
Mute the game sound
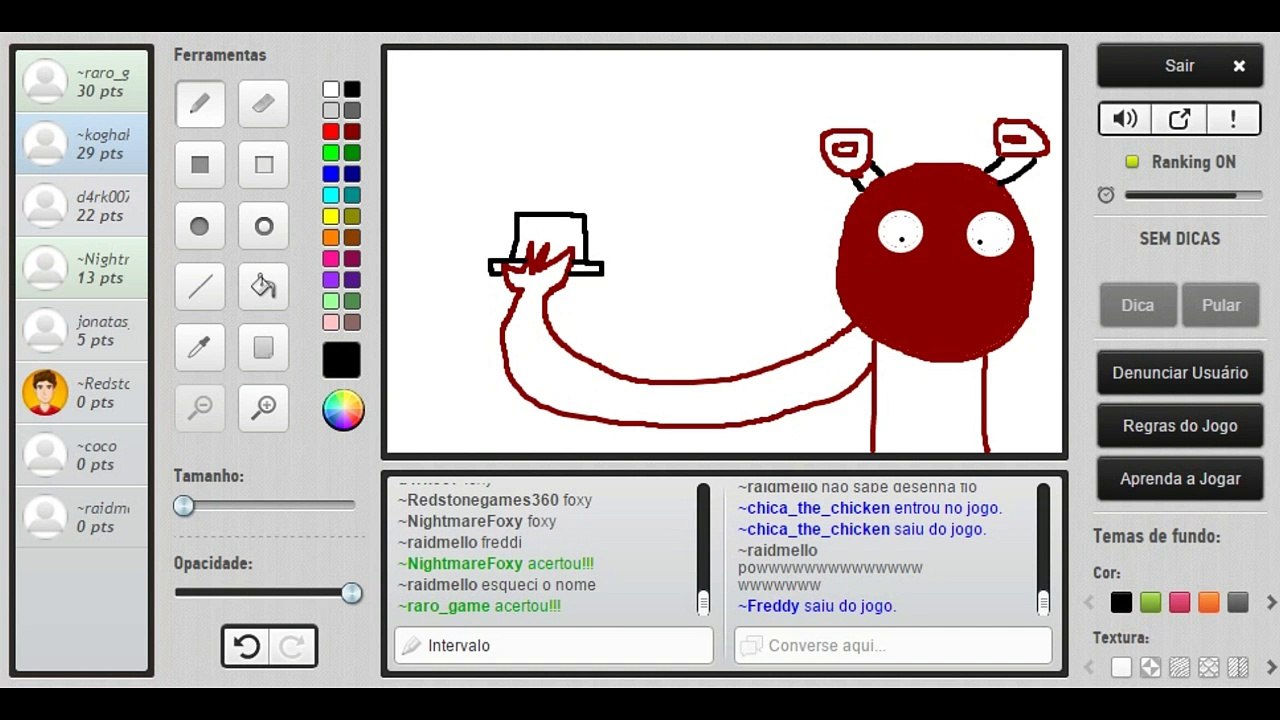[1125, 119]
